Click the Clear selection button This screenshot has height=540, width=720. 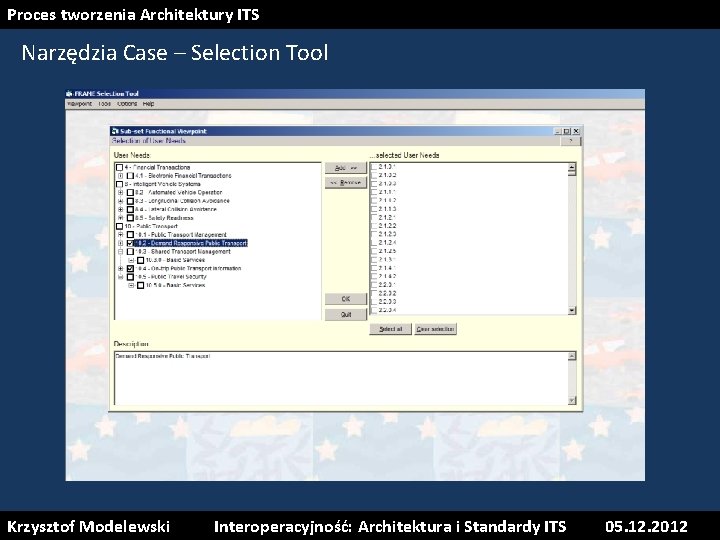[435, 329]
